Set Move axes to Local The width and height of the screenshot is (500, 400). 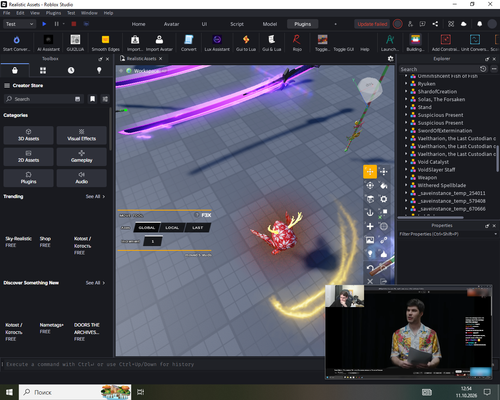(x=172, y=228)
